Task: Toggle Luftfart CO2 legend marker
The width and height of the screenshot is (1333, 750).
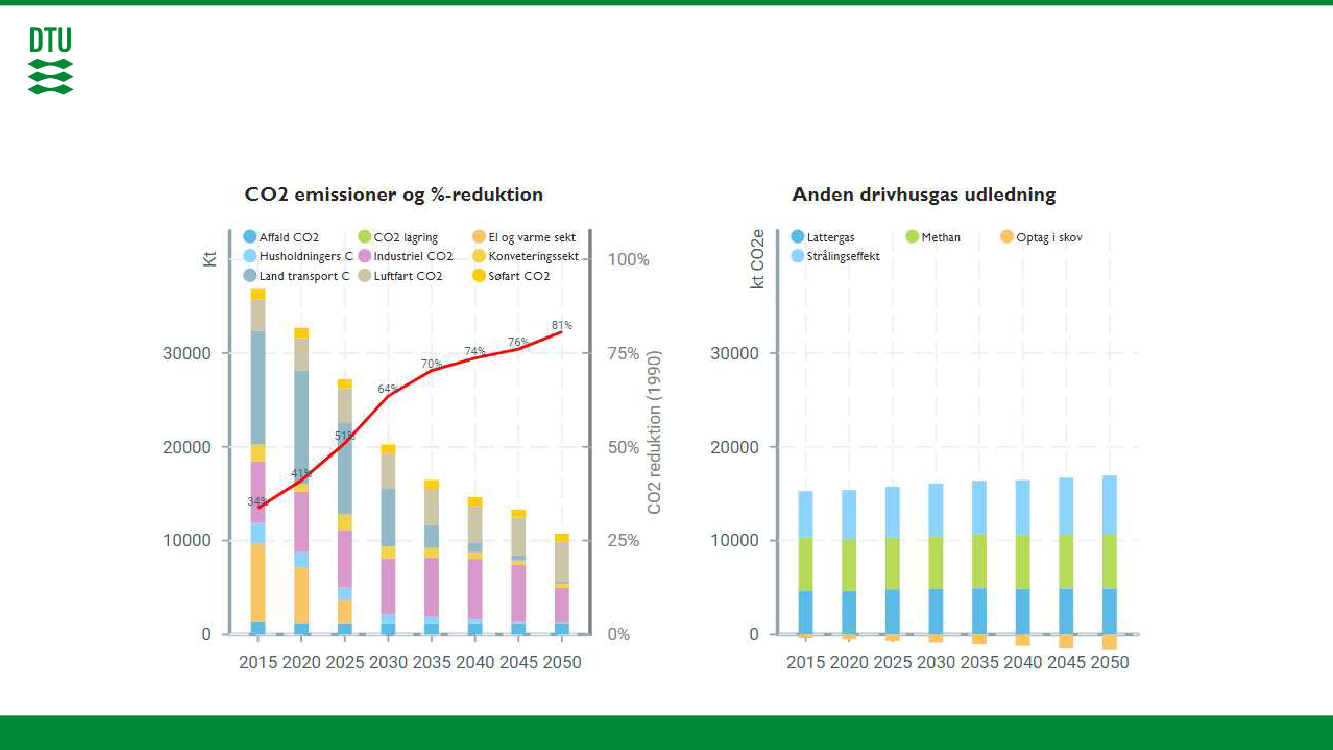Action: click(364, 275)
